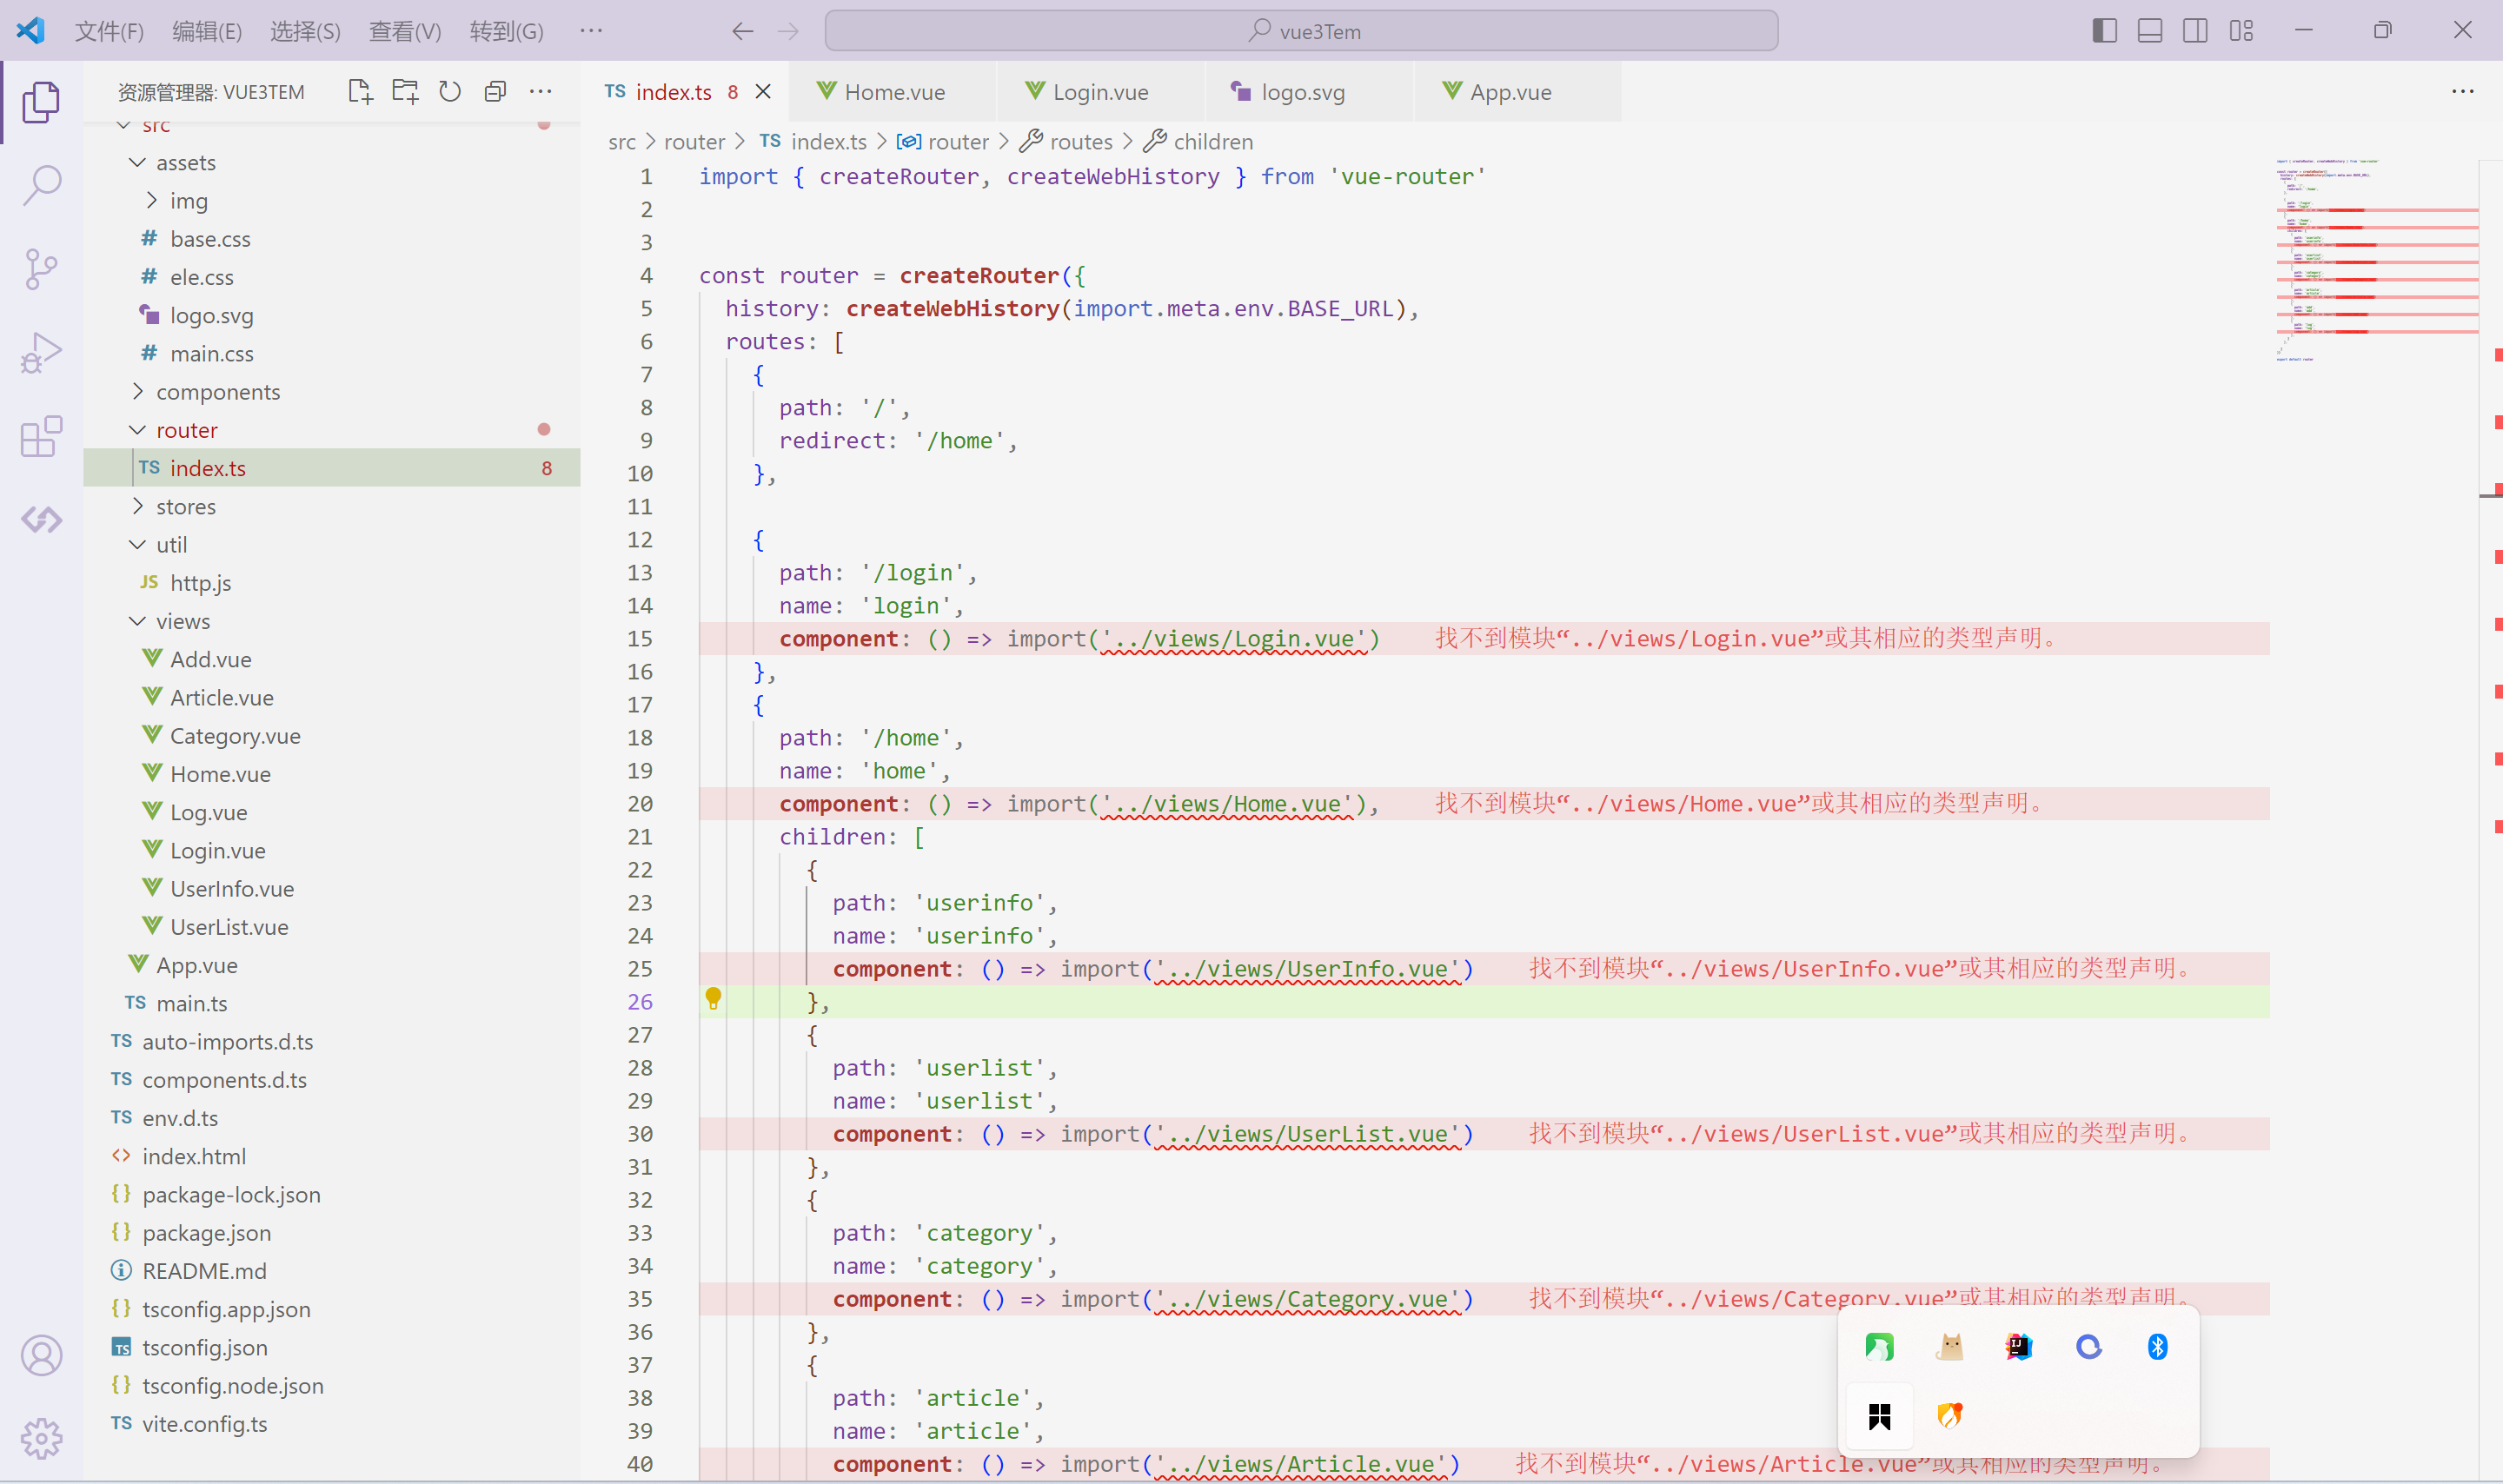
Task: Click the vue3Tem command center search box
Action: 1301,31
